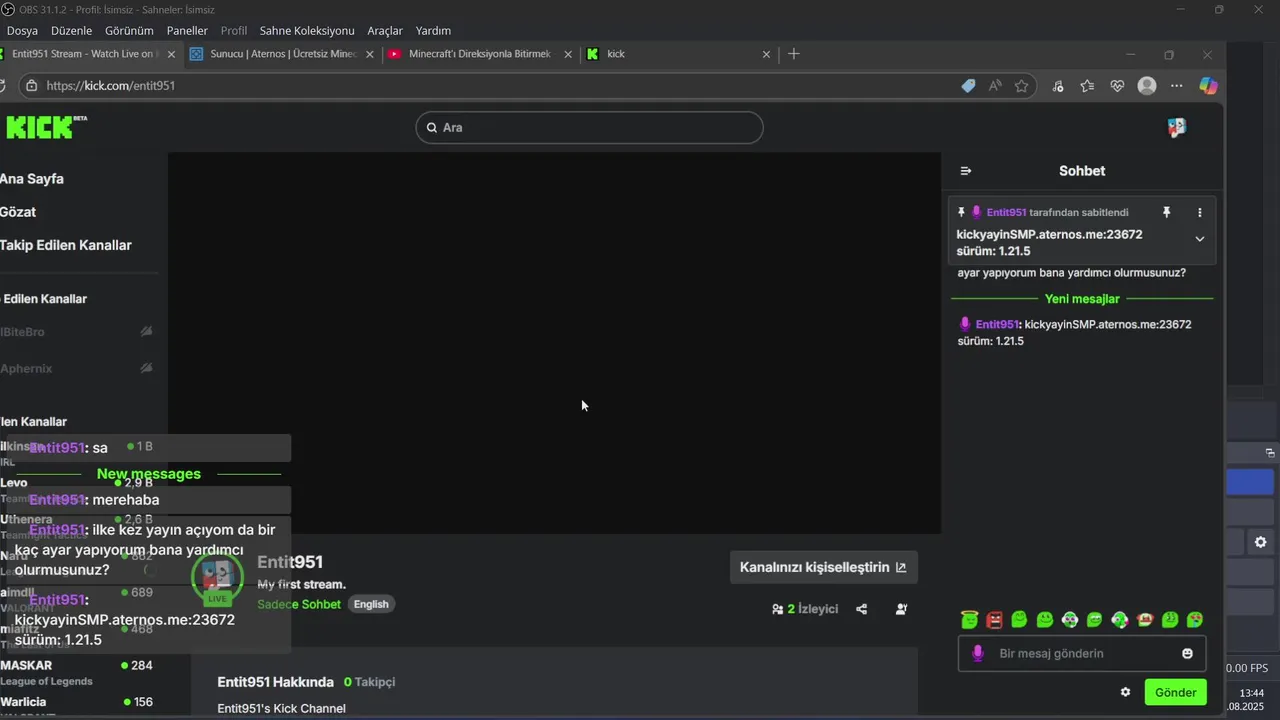The image size is (1280, 720).
Task: Open the Favorites list icon in browser toolbar
Action: coord(1087,86)
